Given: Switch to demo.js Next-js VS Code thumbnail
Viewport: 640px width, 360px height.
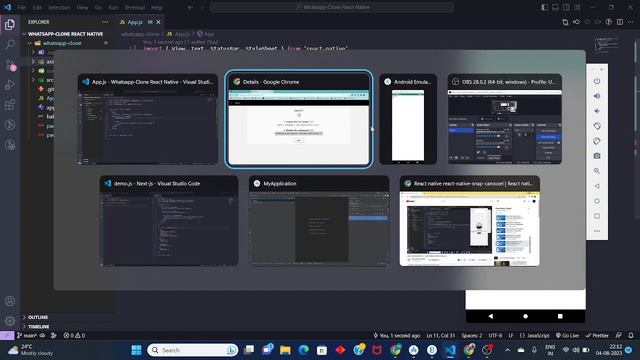Looking at the screenshot, I should [x=169, y=221].
